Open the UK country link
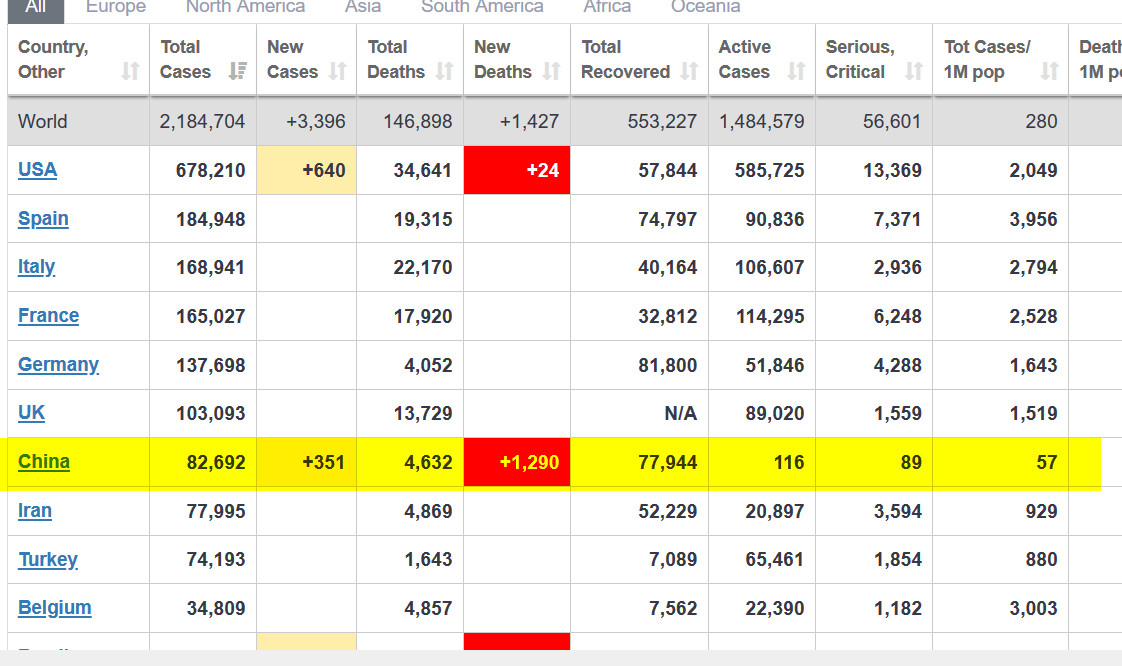This screenshot has height=666, width=1122. [31, 413]
